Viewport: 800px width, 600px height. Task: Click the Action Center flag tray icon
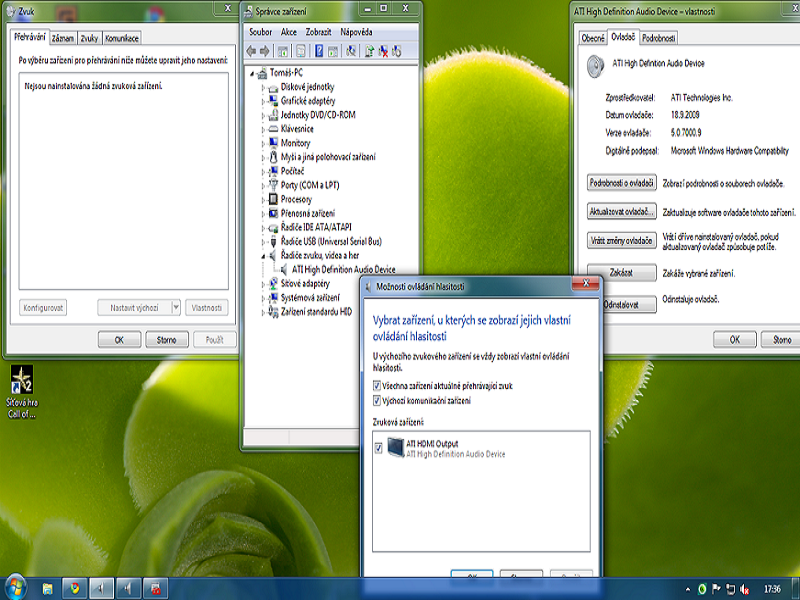tap(716, 589)
